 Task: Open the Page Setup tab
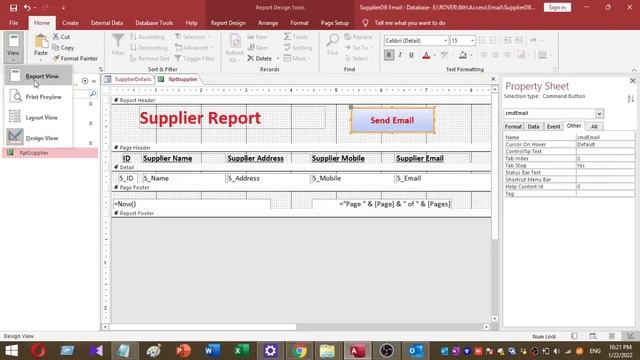pyautogui.click(x=335, y=23)
